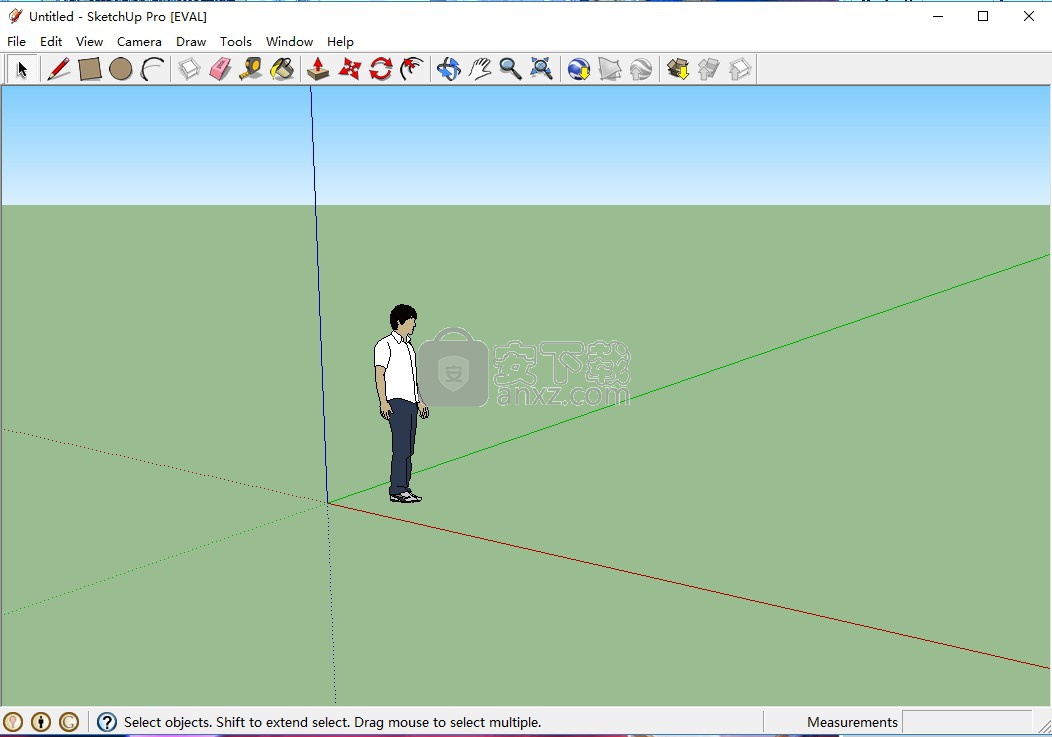
Task: Click the Share Component icon
Action: tap(739, 69)
